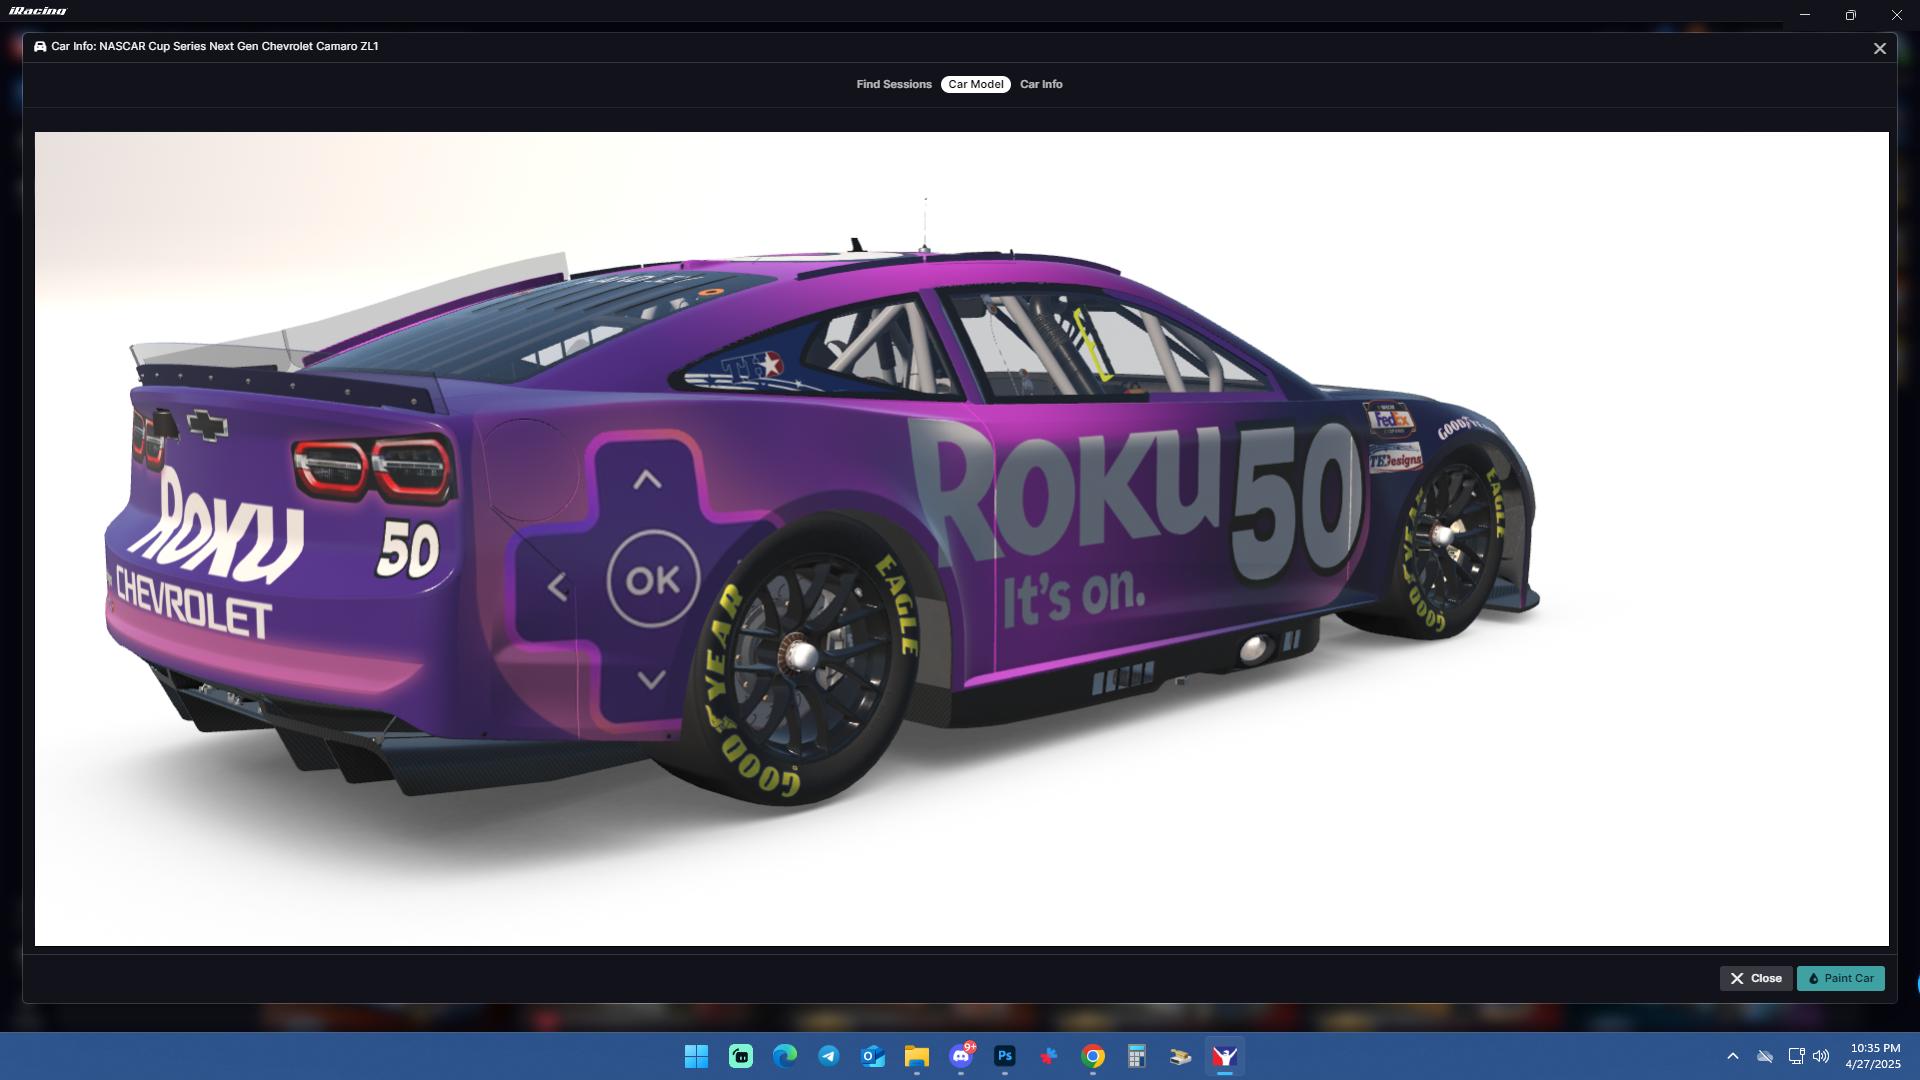Open the Car Info tab
Screen dimensions: 1920x1080
tap(1040, 84)
